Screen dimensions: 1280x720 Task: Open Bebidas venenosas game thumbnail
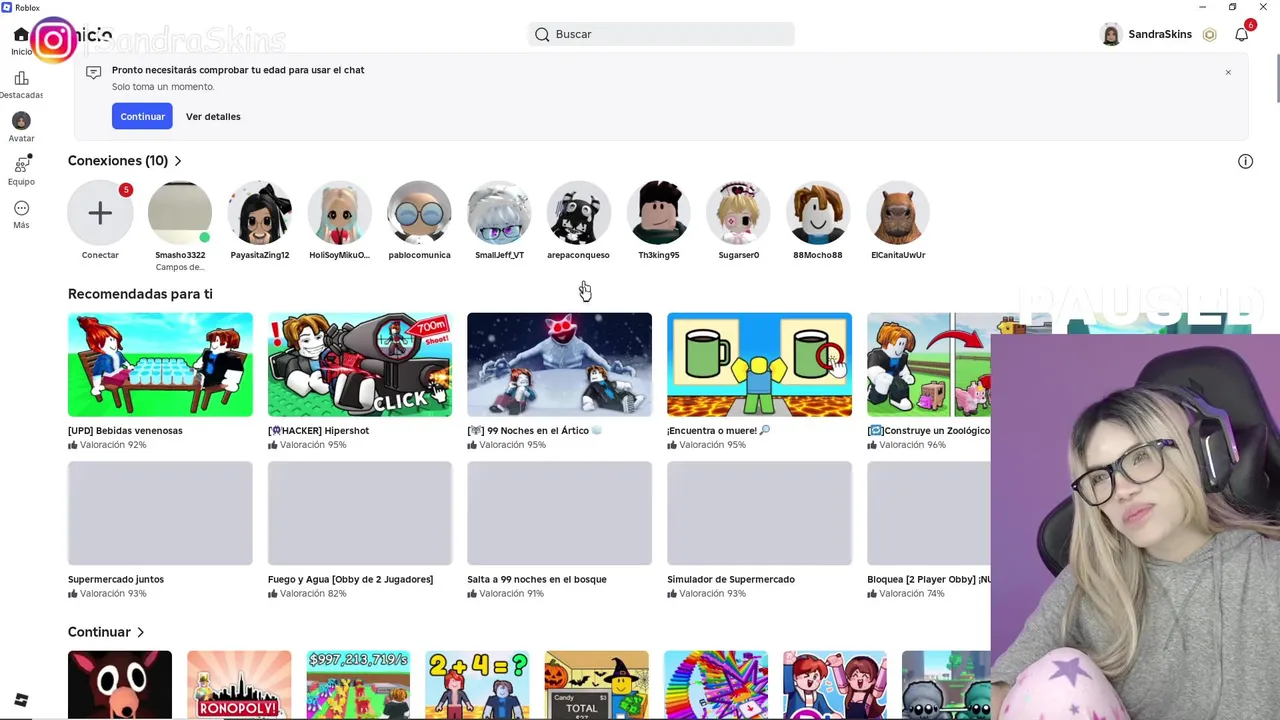pyautogui.click(x=160, y=364)
